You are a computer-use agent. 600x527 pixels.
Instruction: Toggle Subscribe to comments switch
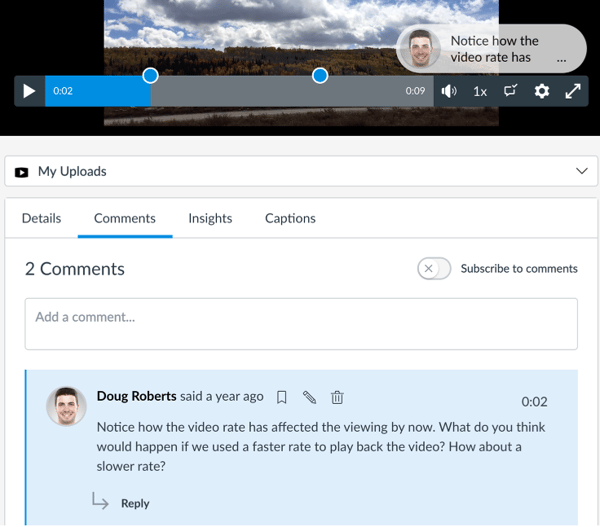(x=434, y=268)
